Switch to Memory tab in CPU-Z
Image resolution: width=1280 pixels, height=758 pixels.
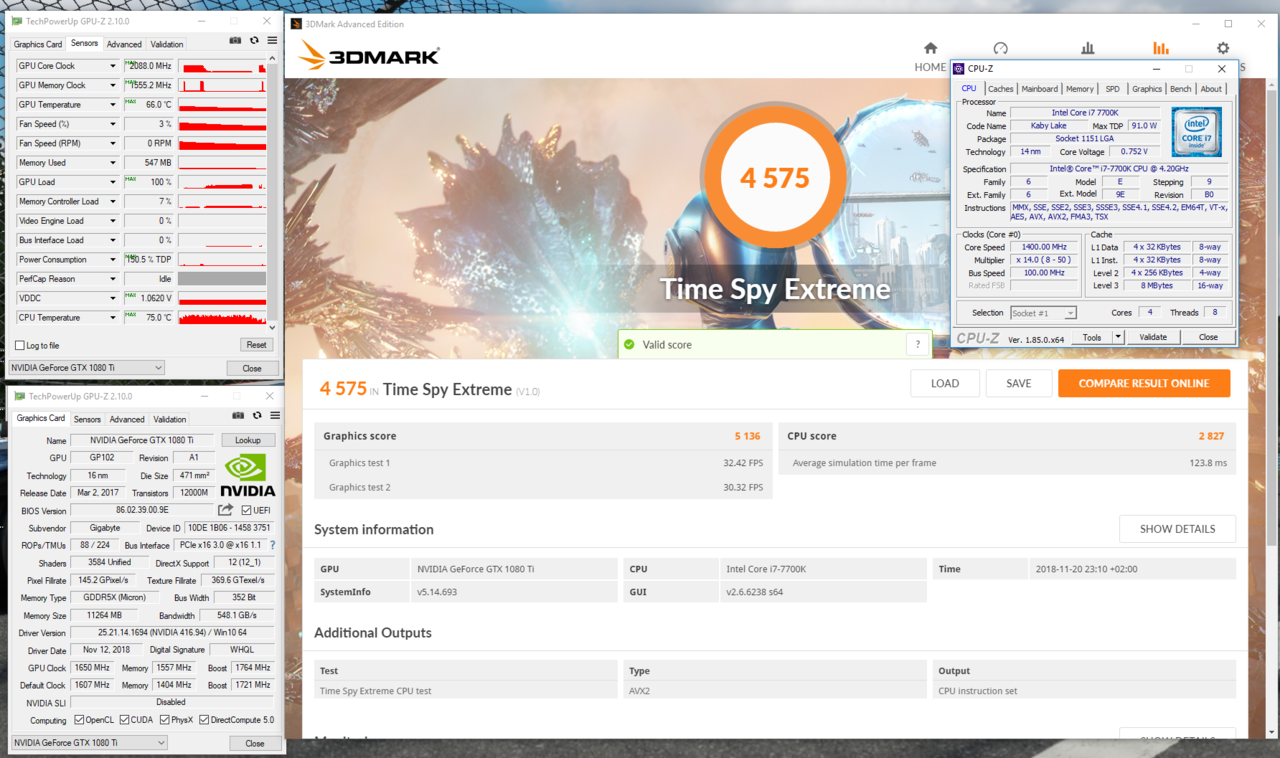(x=1079, y=89)
